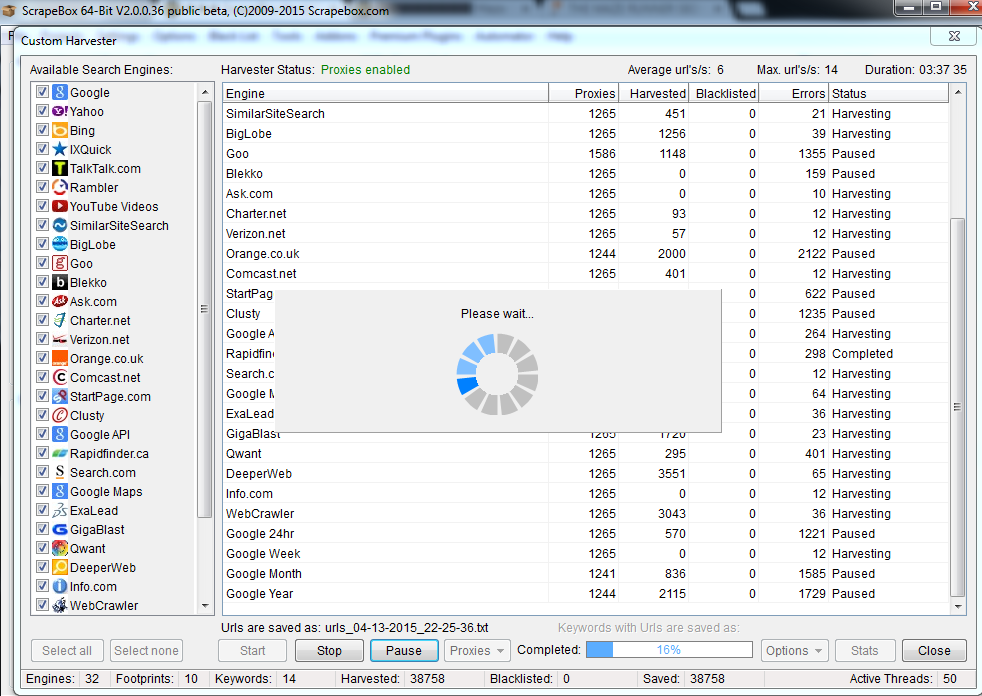Click the Rambler icon

click(59, 187)
